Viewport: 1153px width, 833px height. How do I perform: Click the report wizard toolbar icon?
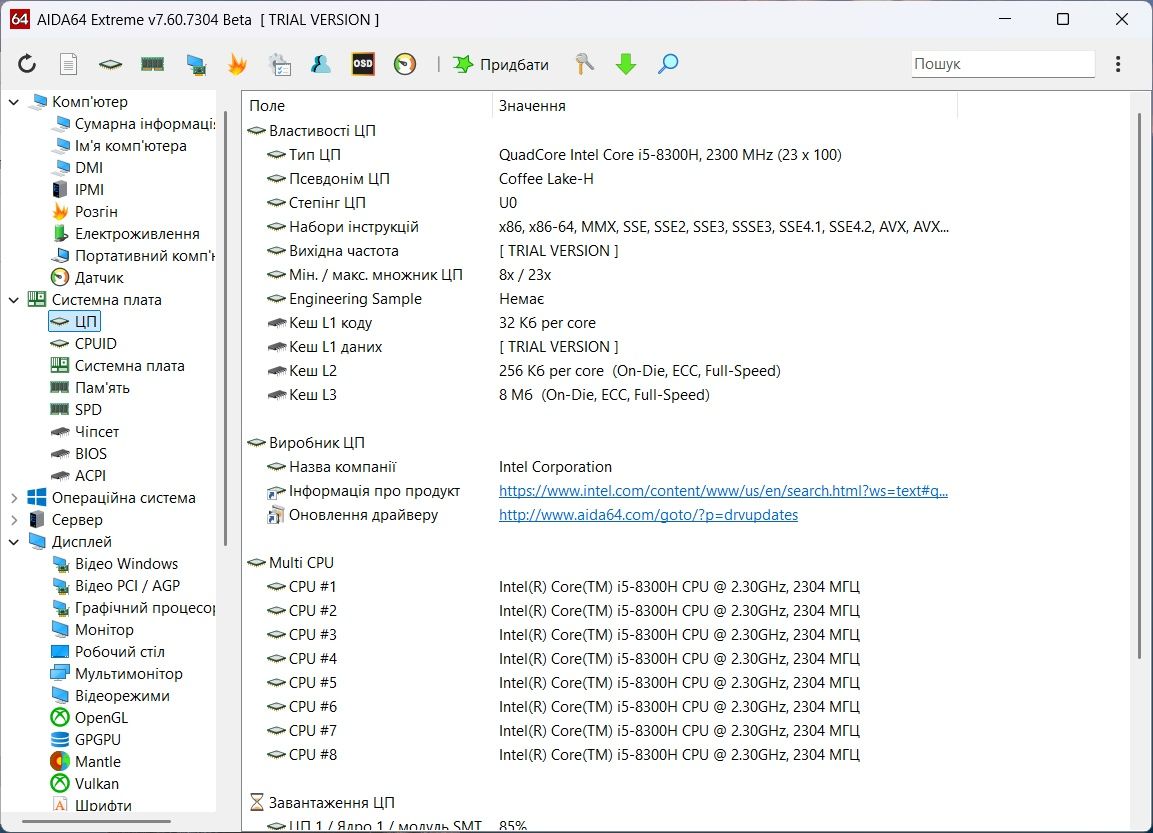point(279,65)
